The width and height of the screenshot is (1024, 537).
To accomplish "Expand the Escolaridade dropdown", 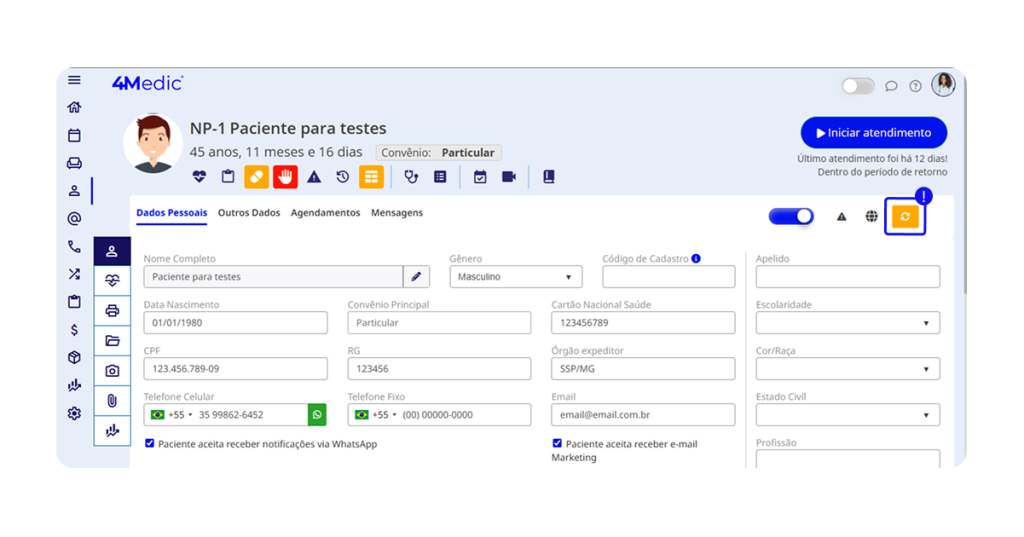I will click(x=847, y=323).
